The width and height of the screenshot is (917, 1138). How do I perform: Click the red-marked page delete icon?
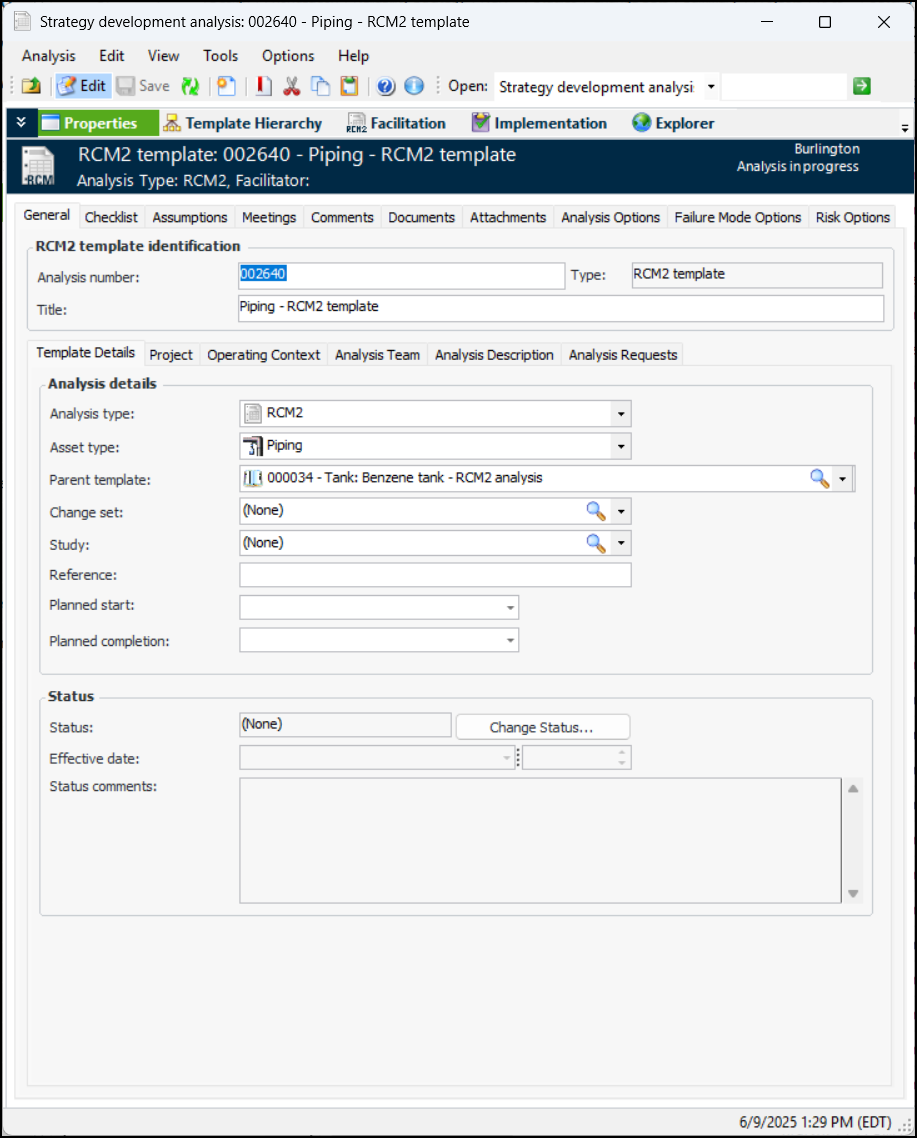coord(264,86)
